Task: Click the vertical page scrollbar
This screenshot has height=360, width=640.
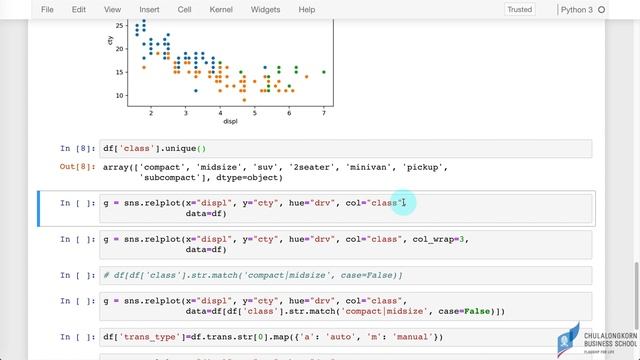Action: (x=636, y=296)
